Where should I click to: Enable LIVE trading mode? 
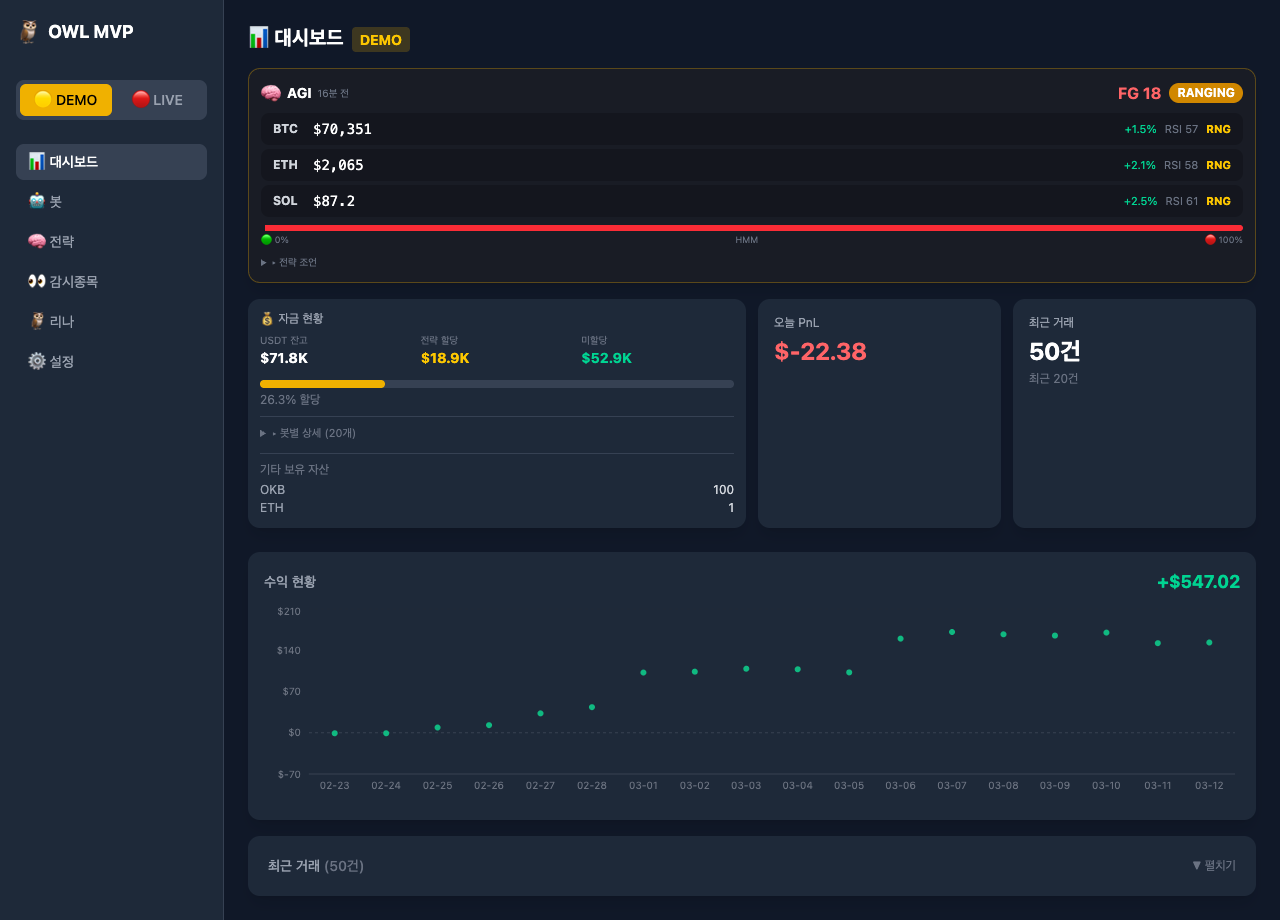(x=158, y=99)
